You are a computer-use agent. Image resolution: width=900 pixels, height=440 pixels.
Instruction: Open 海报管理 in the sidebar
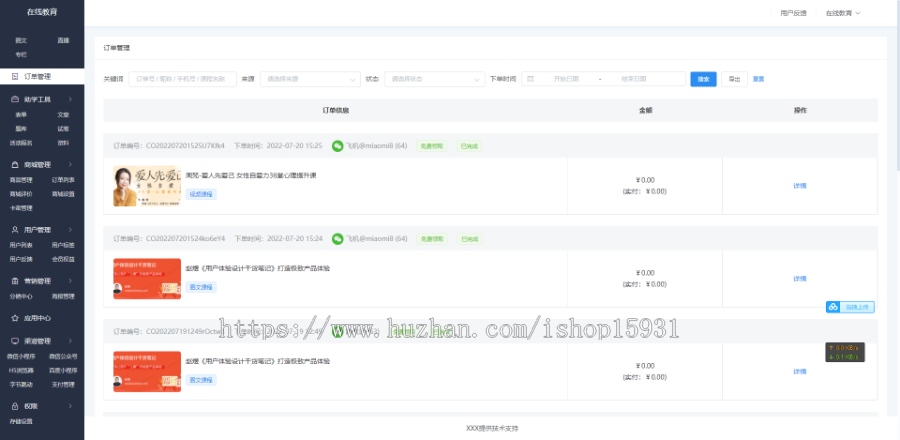click(63, 297)
